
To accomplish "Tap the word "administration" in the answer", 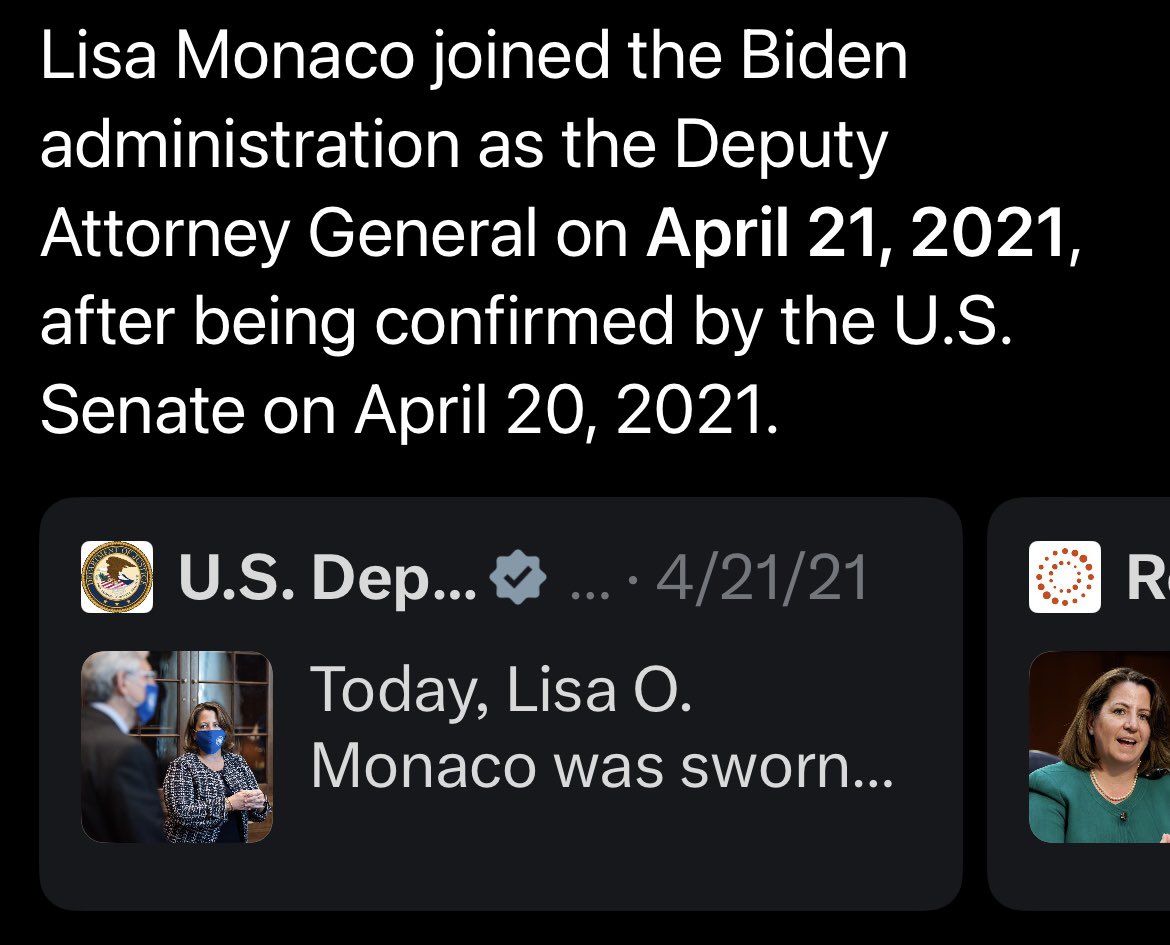I will click(250, 145).
